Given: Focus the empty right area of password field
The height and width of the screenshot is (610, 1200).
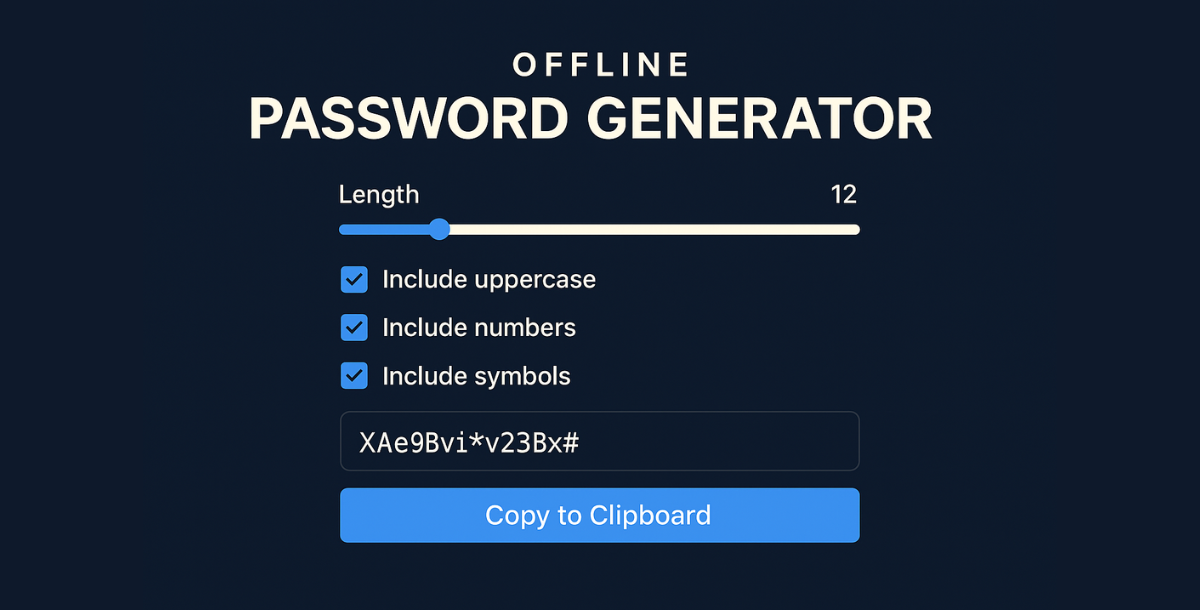Looking at the screenshot, I should click(740, 441).
